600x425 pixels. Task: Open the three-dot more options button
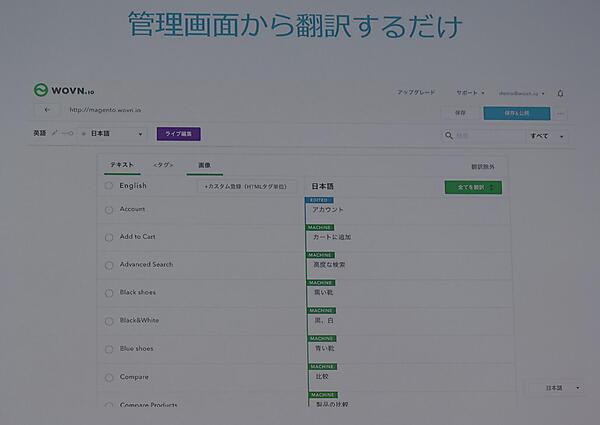coord(560,114)
